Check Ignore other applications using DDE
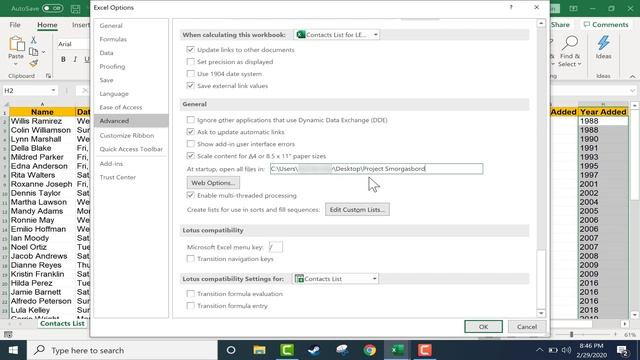The height and width of the screenshot is (360, 640). (190, 120)
